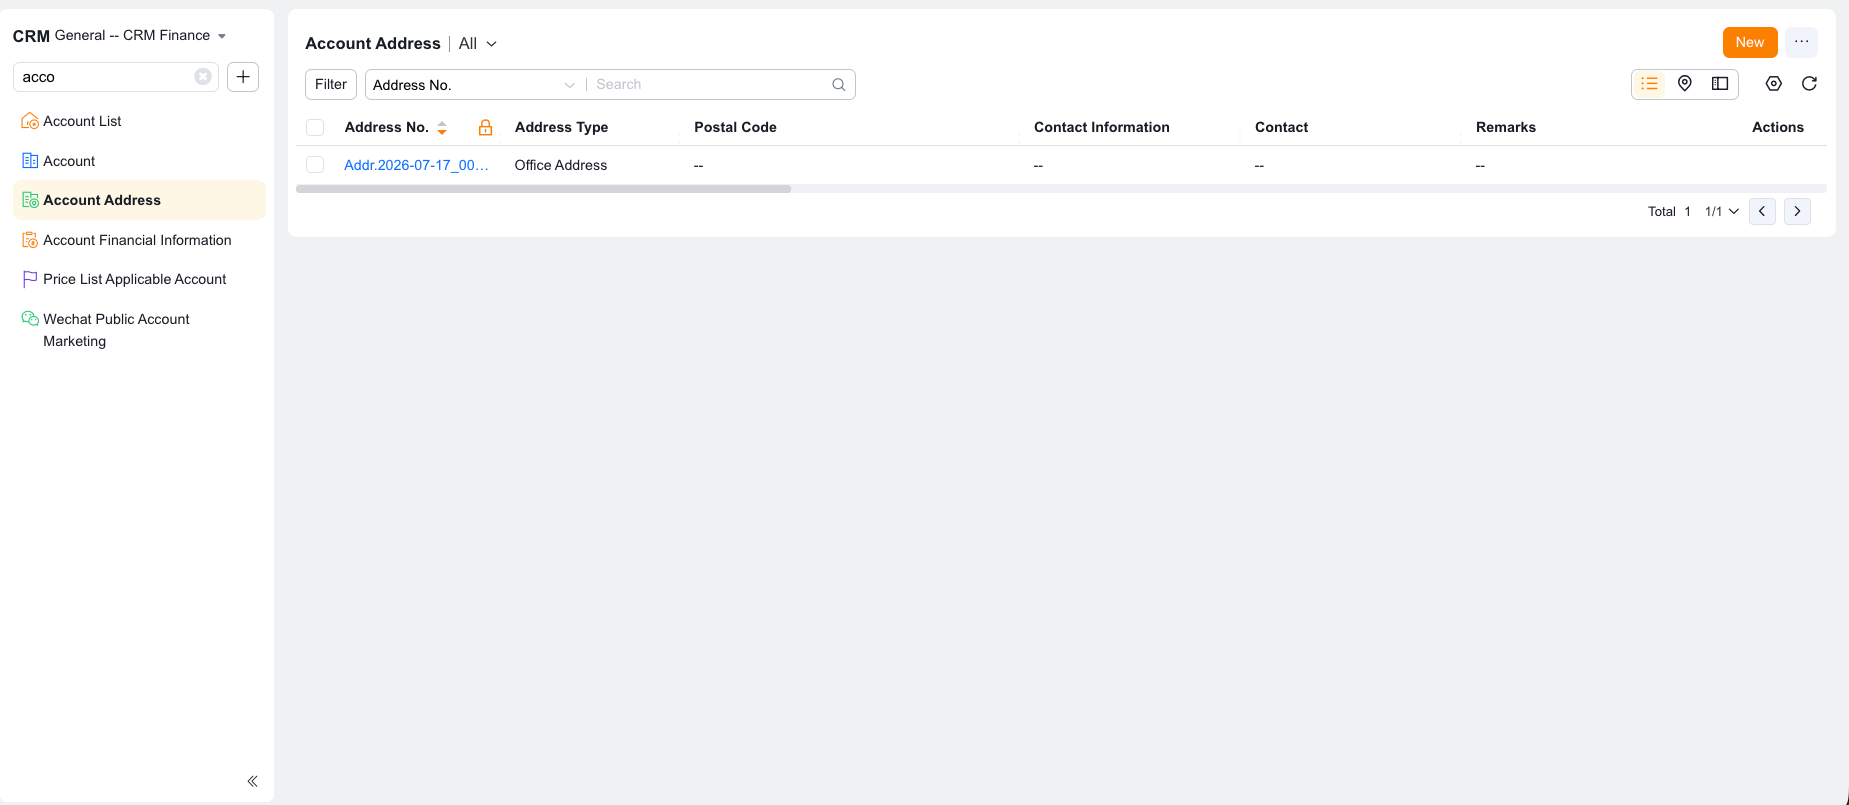Open Wechat Public Account Marketing

116,330
